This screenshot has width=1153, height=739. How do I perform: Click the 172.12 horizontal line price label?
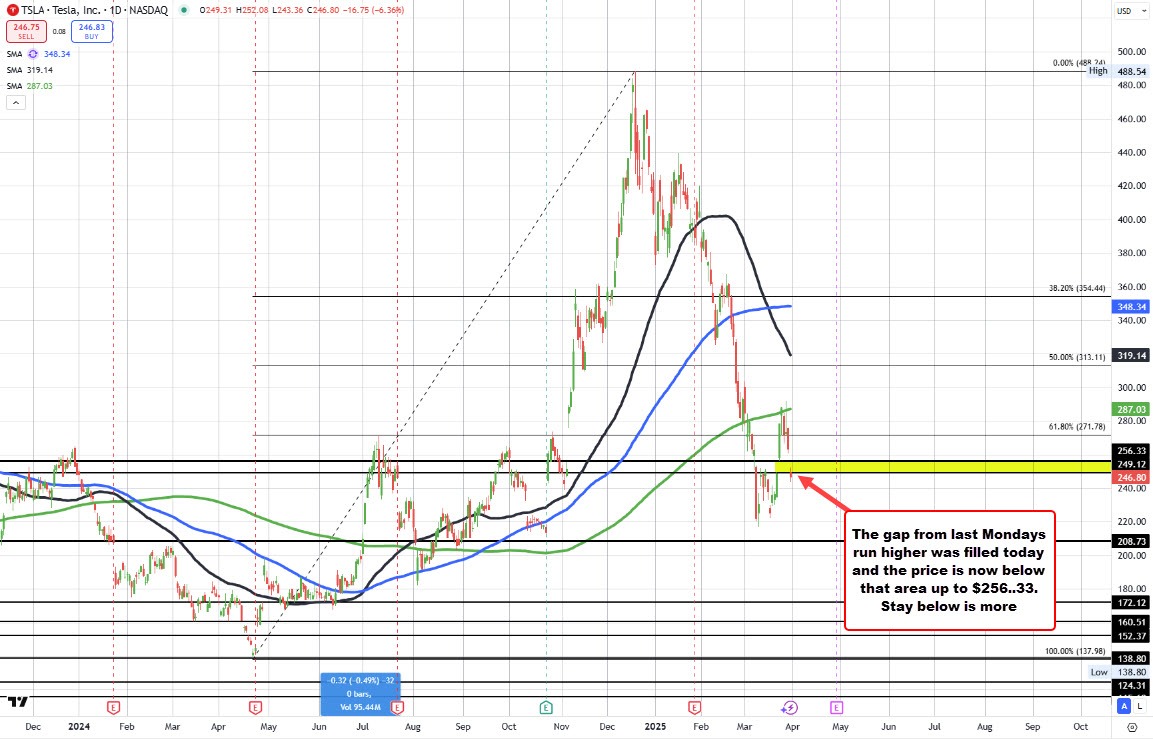[x=1130, y=603]
